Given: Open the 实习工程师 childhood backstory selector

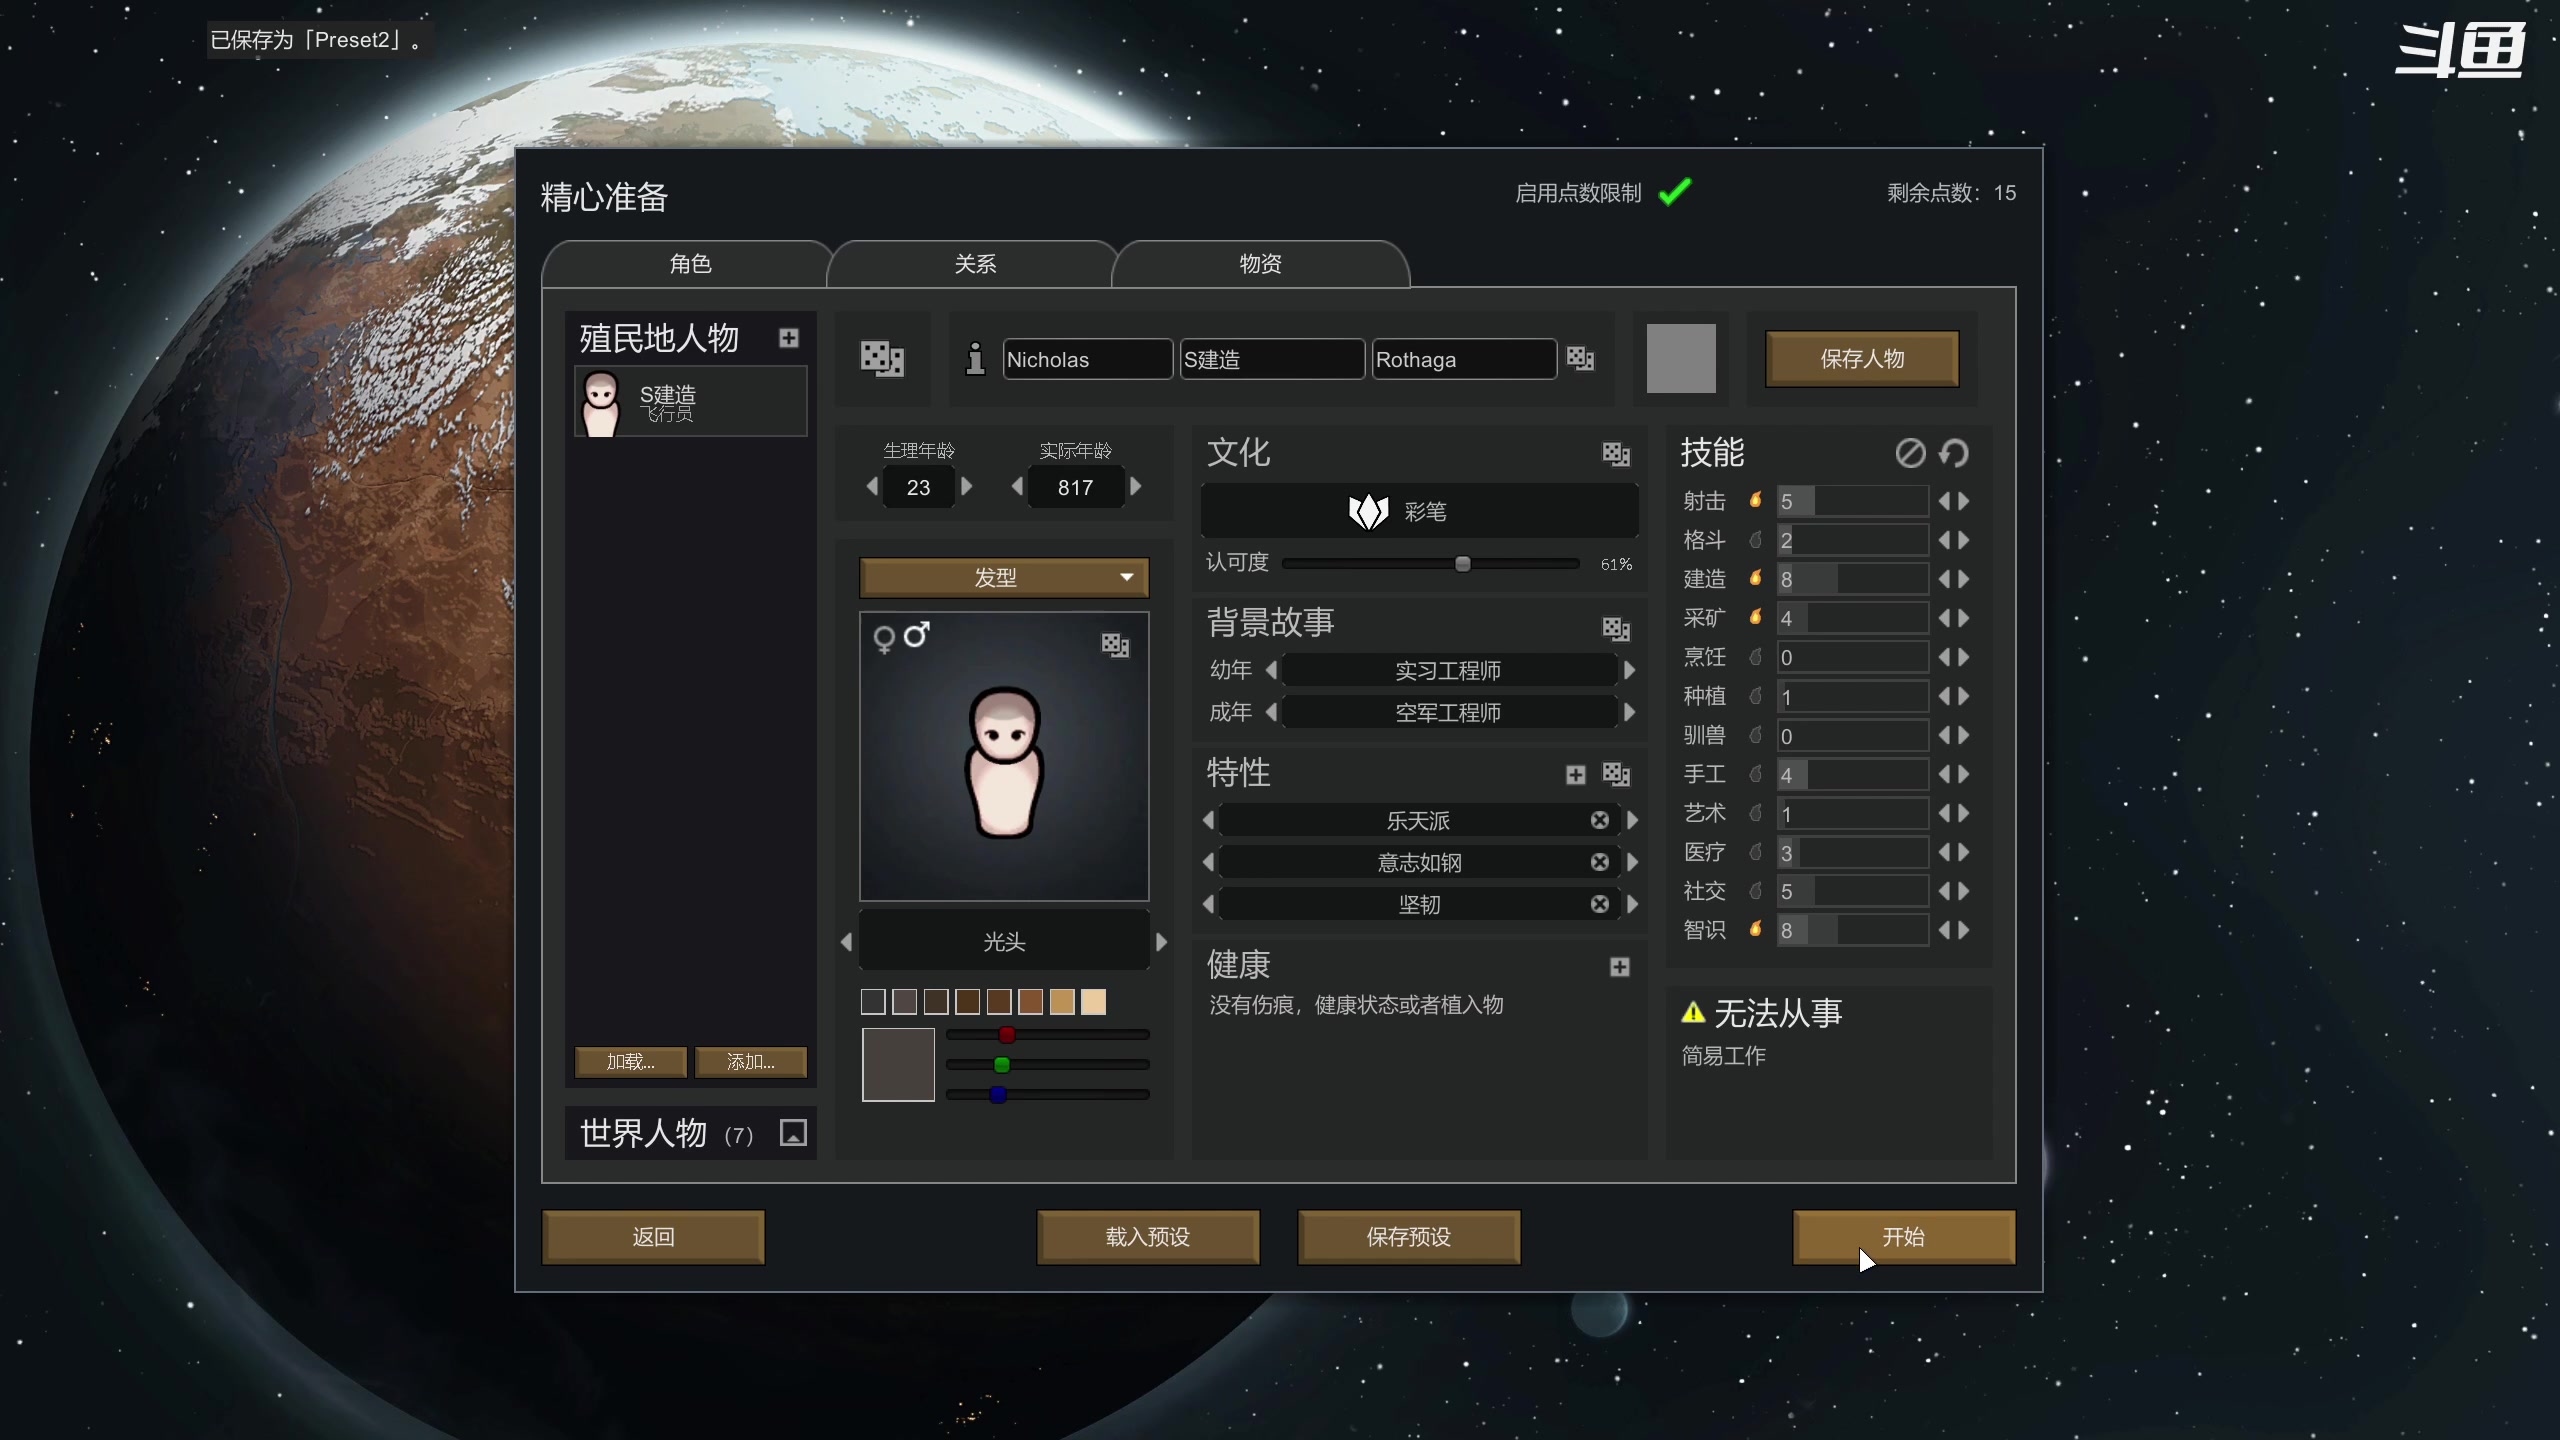Looking at the screenshot, I should (1448, 670).
